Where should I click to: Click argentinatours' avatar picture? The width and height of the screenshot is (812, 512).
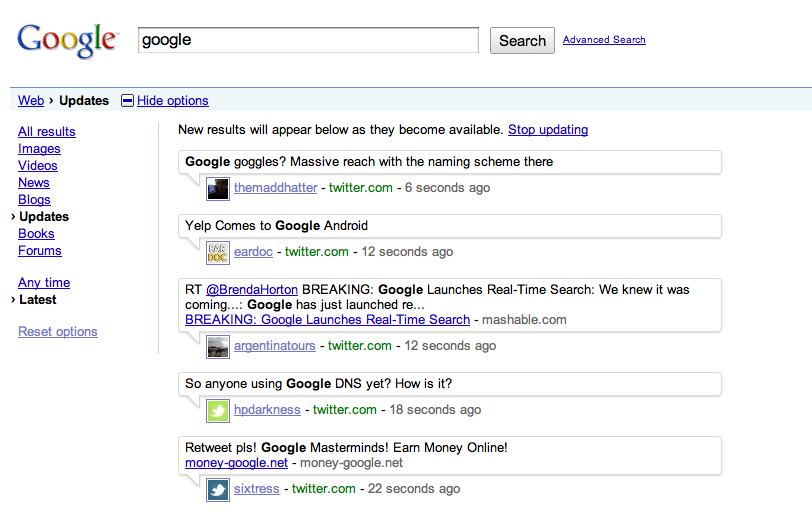coord(218,346)
